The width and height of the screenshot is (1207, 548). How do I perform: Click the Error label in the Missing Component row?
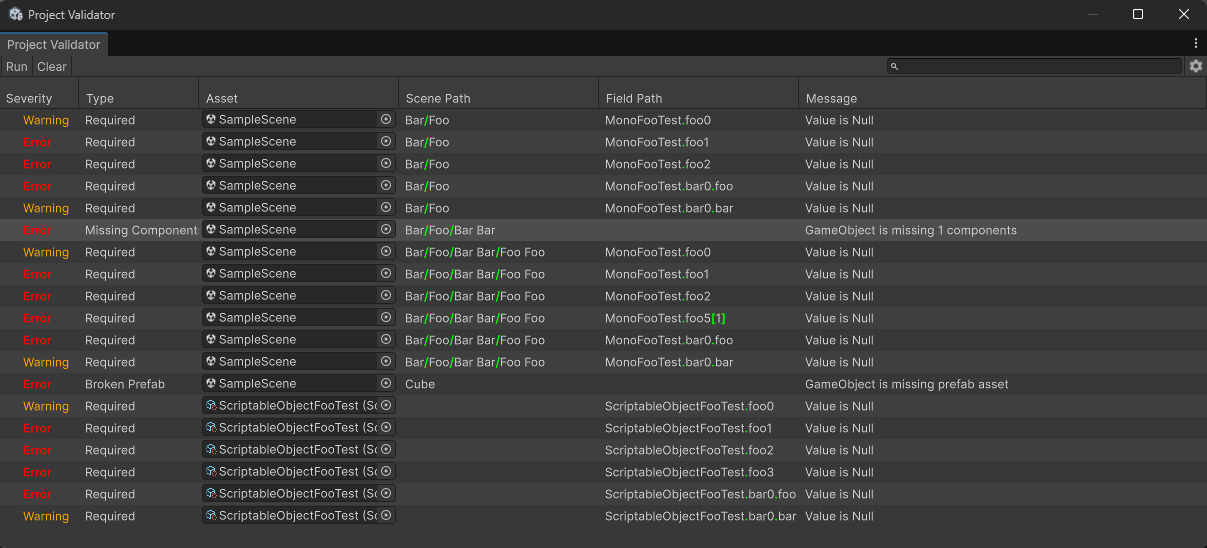tap(37, 230)
